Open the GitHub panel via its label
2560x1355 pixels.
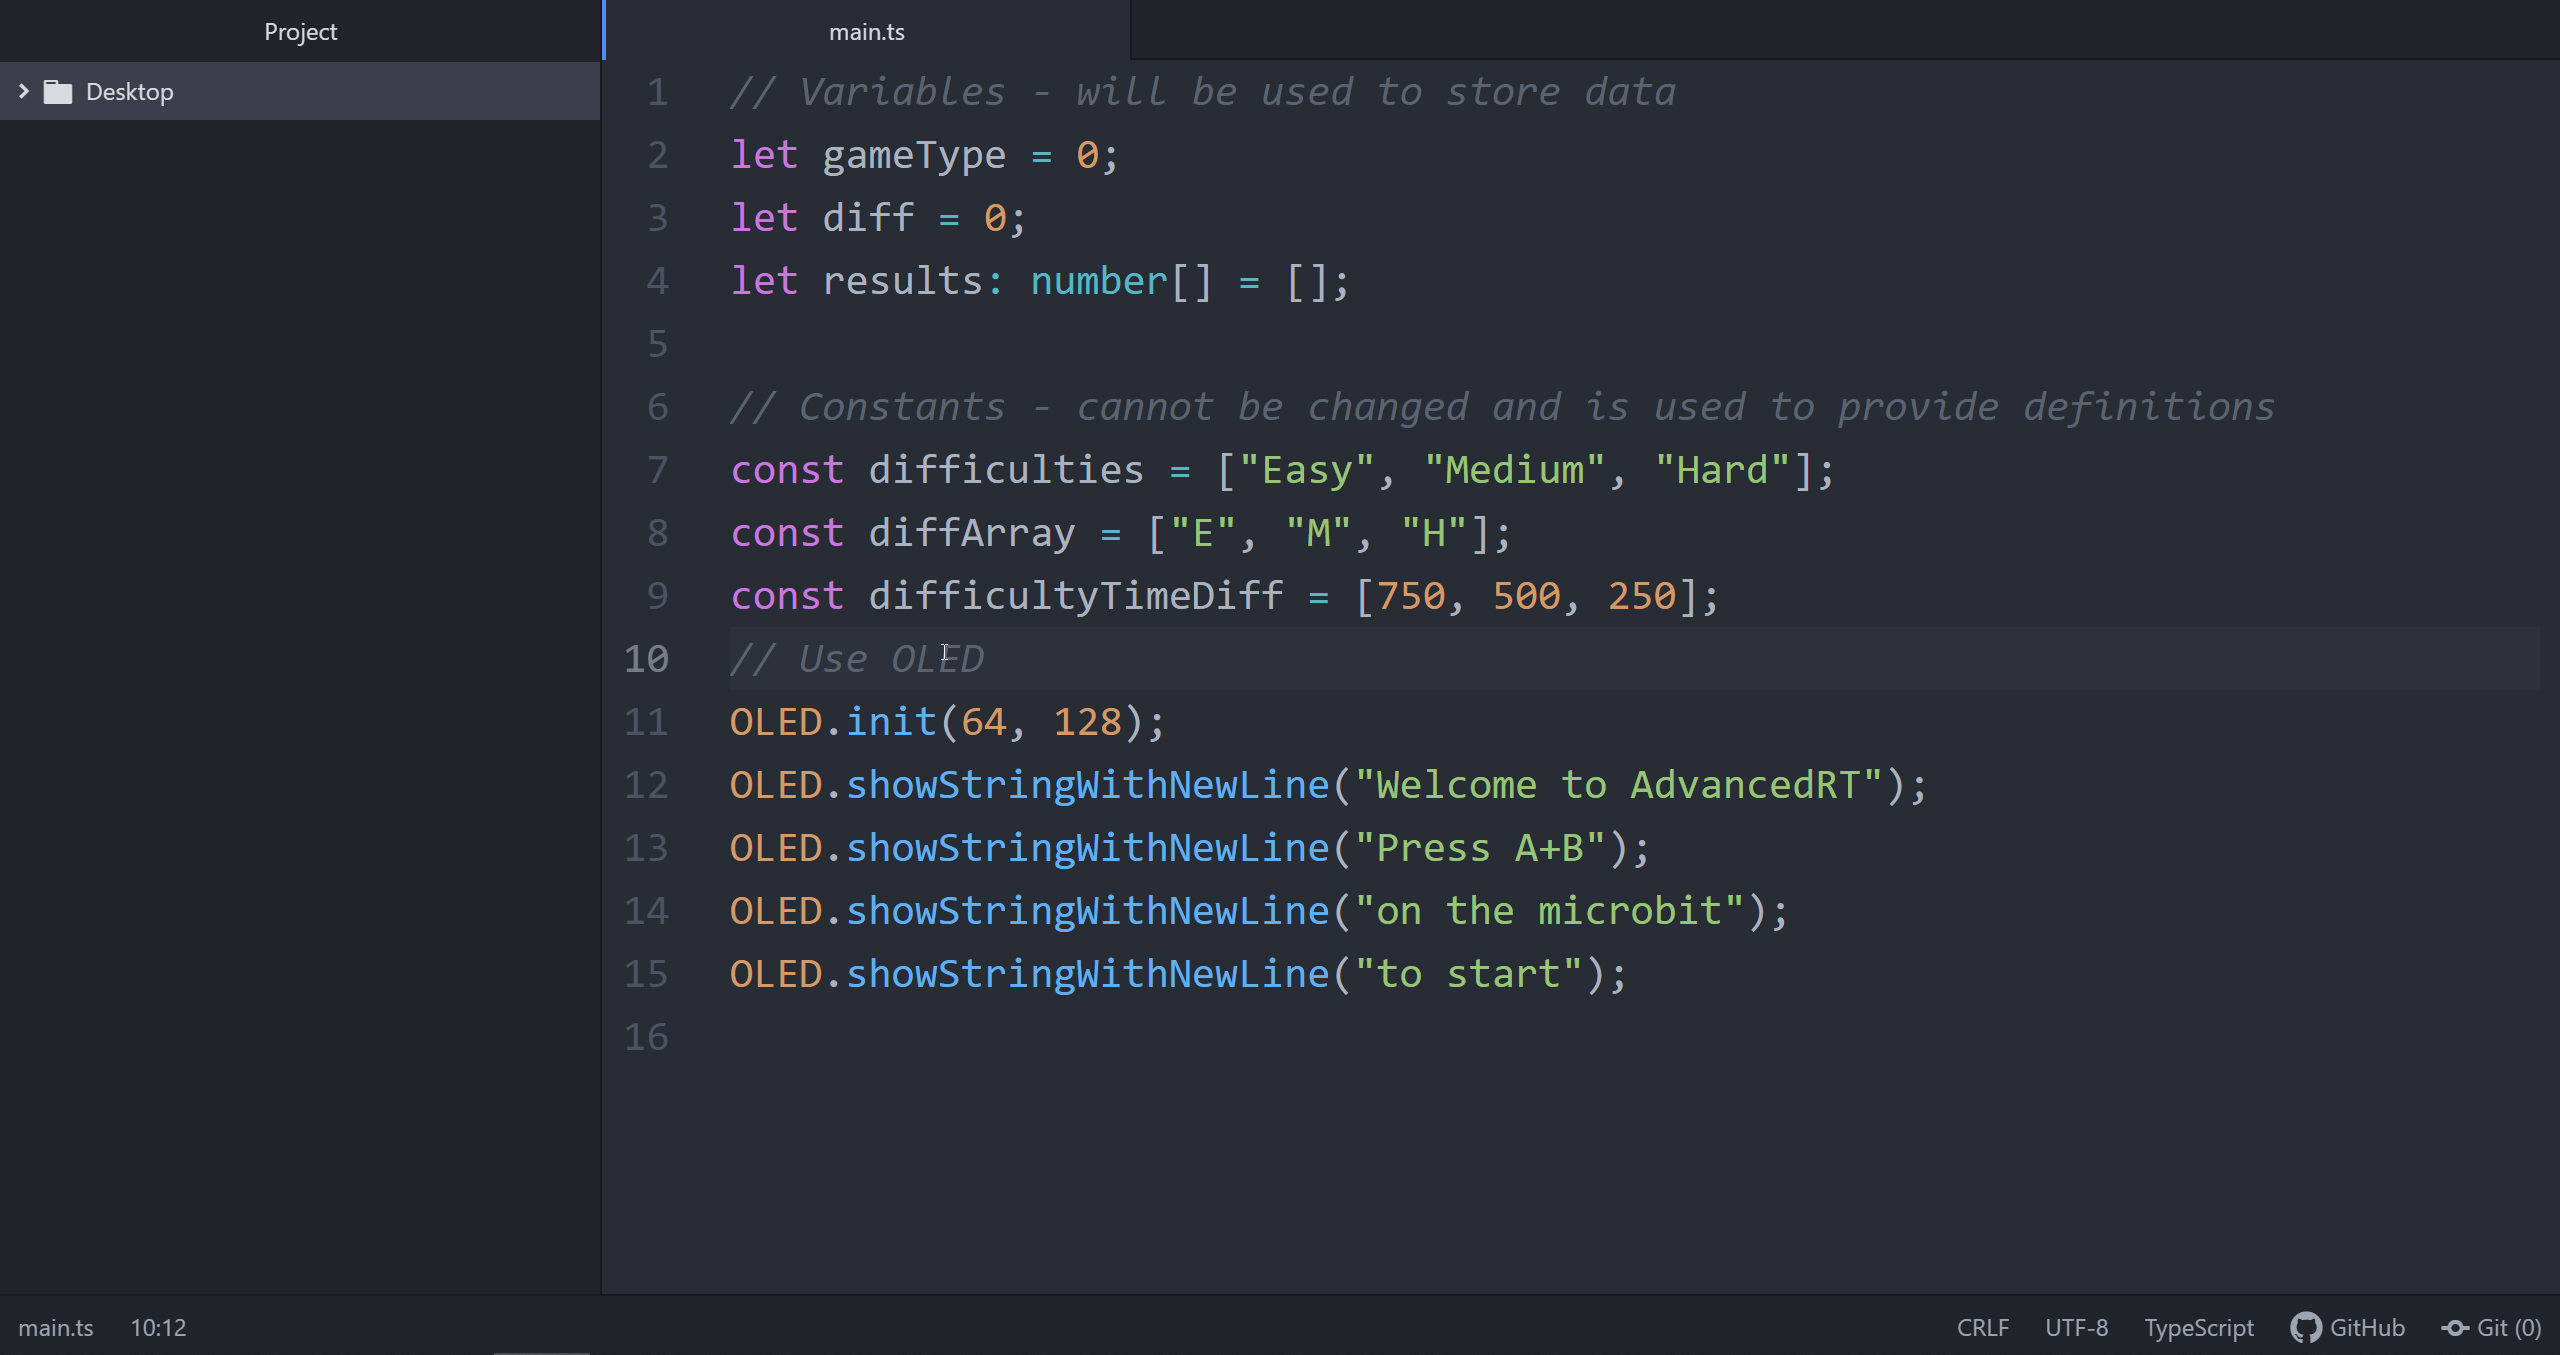pyautogui.click(x=2366, y=1327)
